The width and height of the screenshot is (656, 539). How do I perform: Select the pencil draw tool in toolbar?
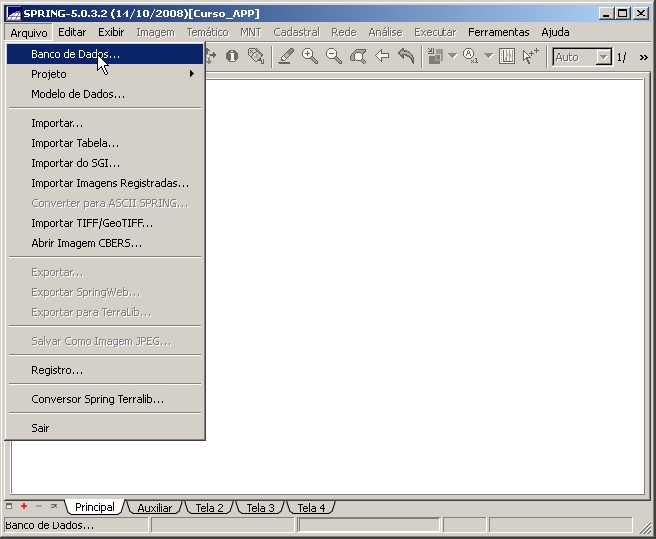click(x=286, y=57)
